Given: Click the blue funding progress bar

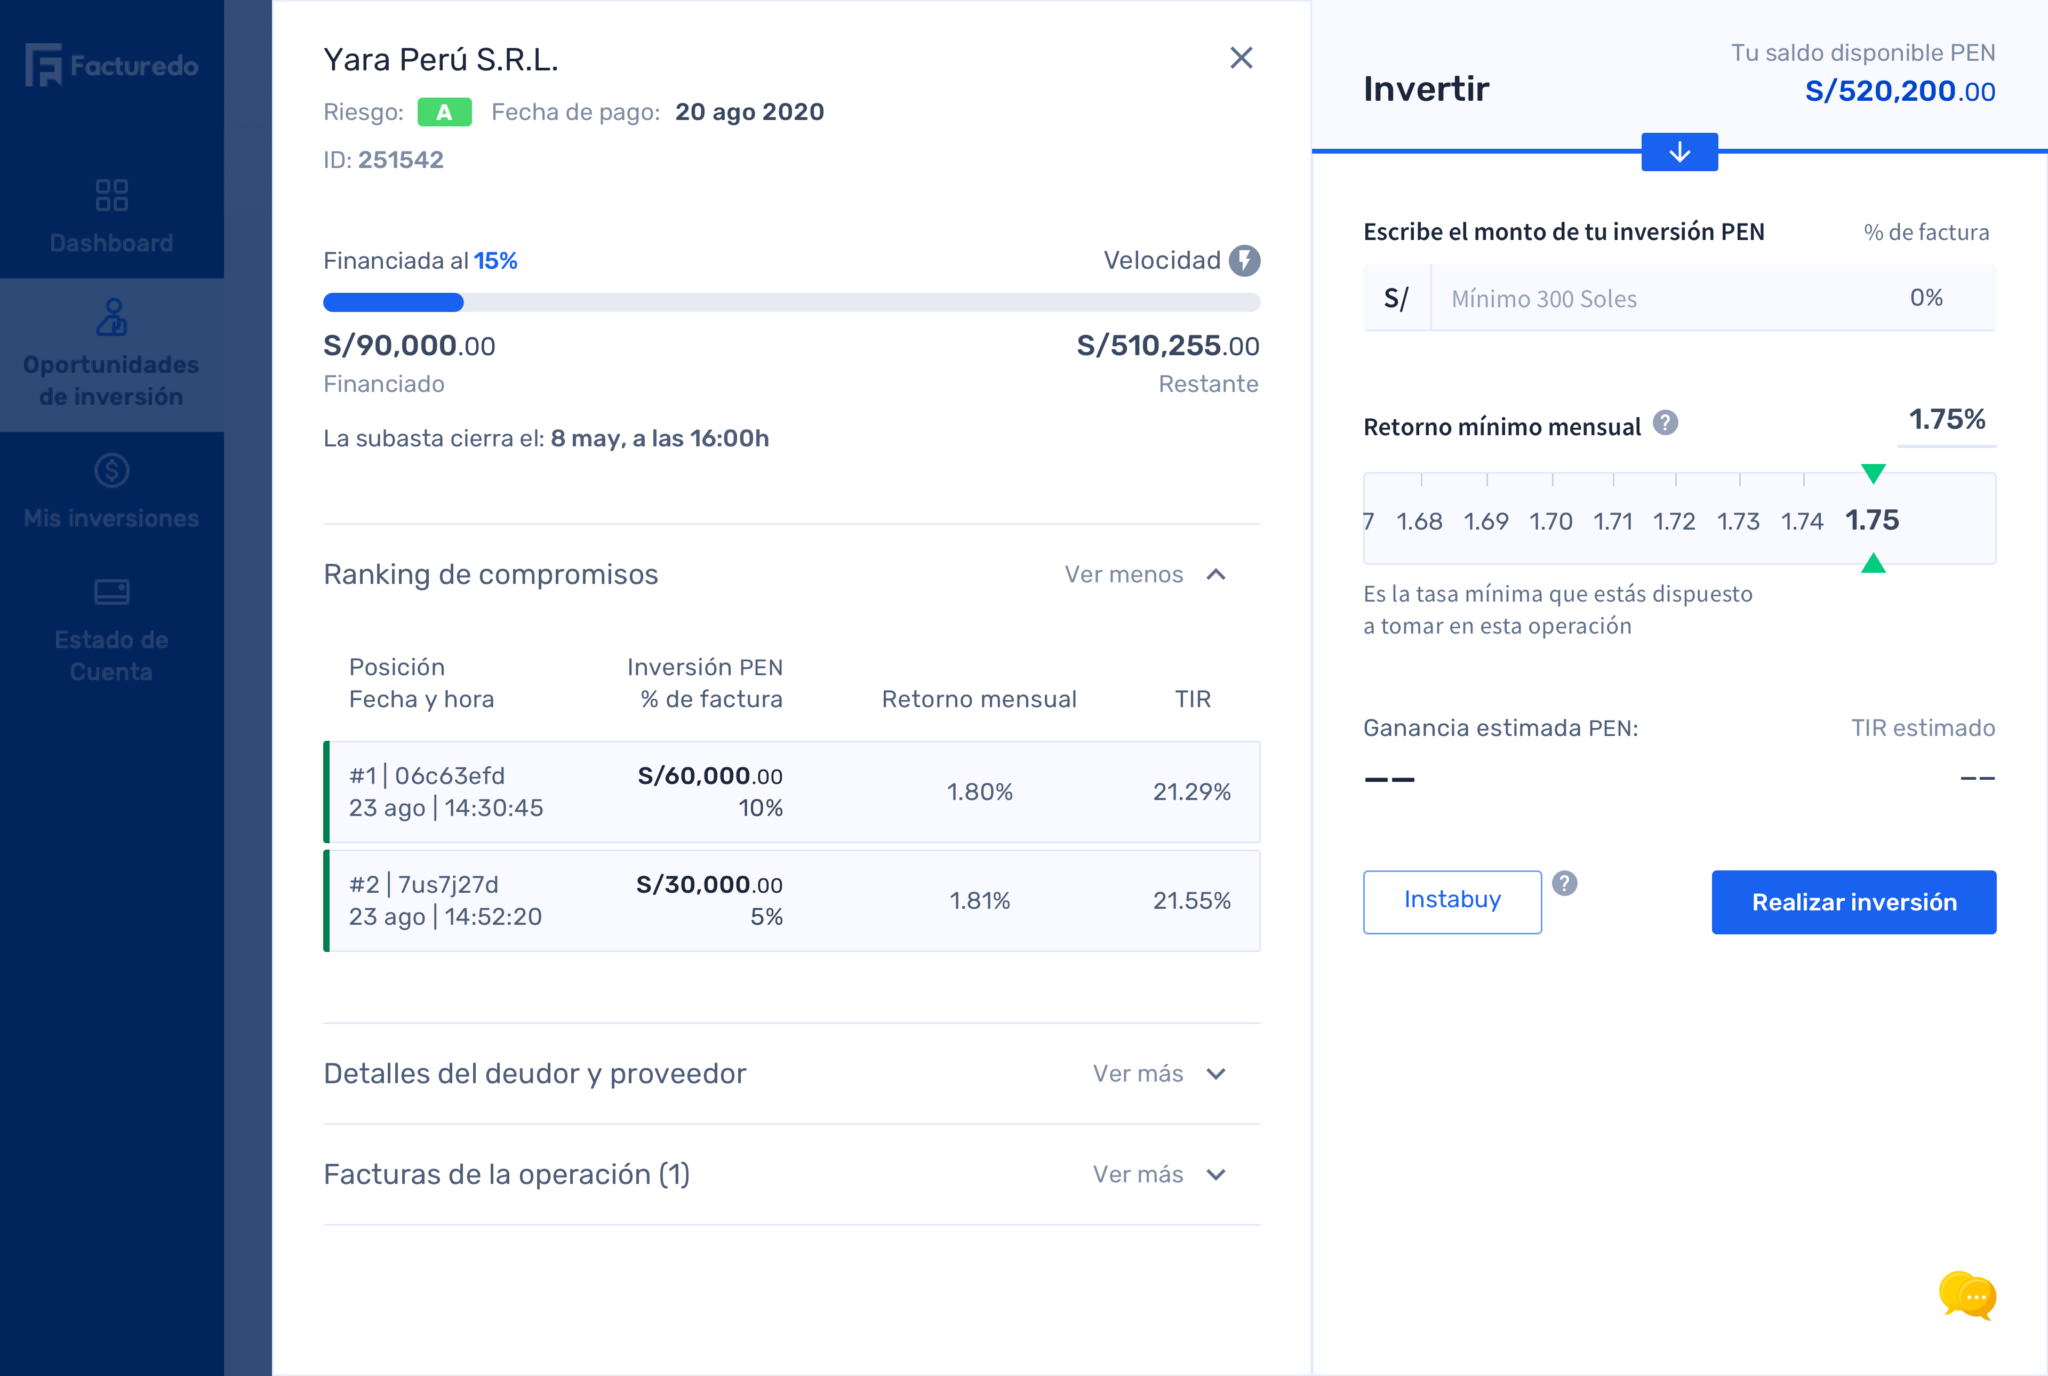Looking at the screenshot, I should (393, 302).
